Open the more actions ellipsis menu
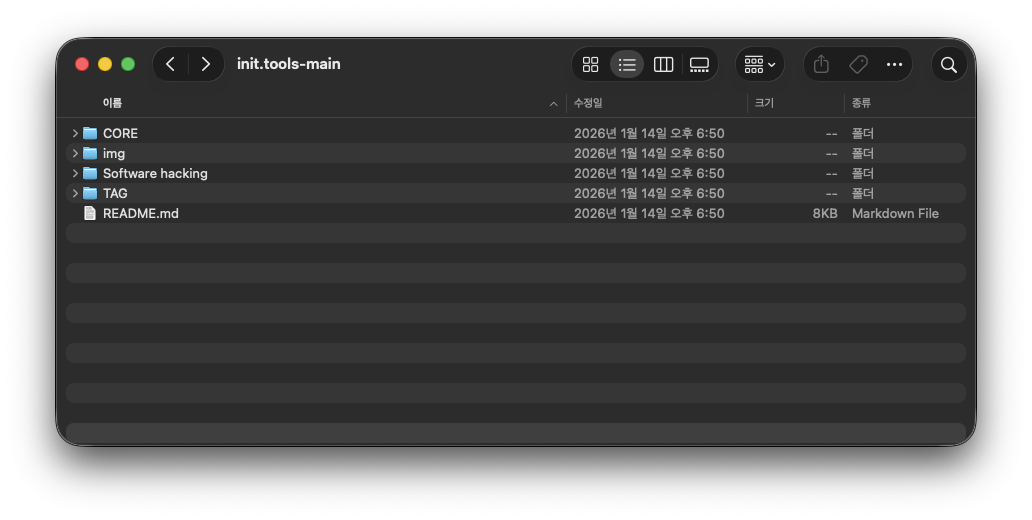Screen dimensions: 1032x520 tap(894, 64)
